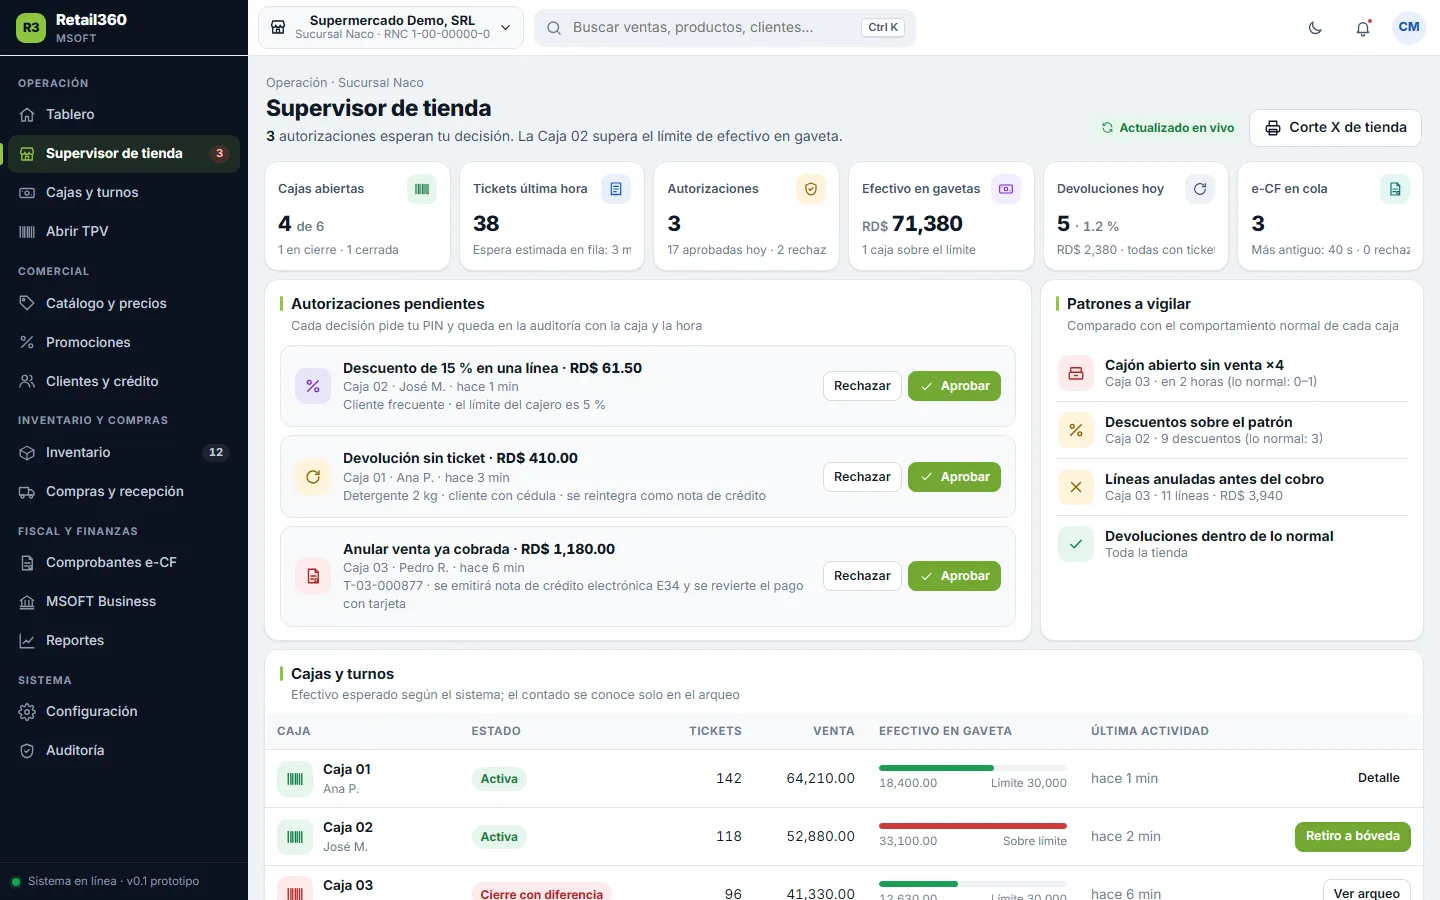This screenshot has height=900, width=1440.
Task: Click the receipt icon on Tickets última hora card
Action: [x=616, y=189]
